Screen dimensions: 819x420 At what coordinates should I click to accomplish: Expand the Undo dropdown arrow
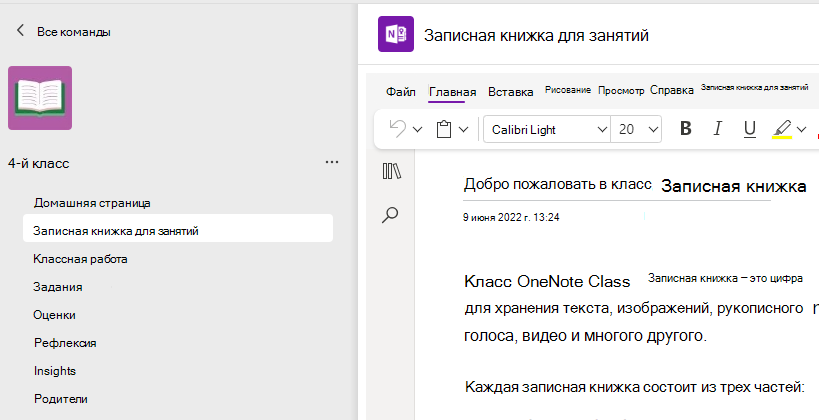(x=417, y=129)
